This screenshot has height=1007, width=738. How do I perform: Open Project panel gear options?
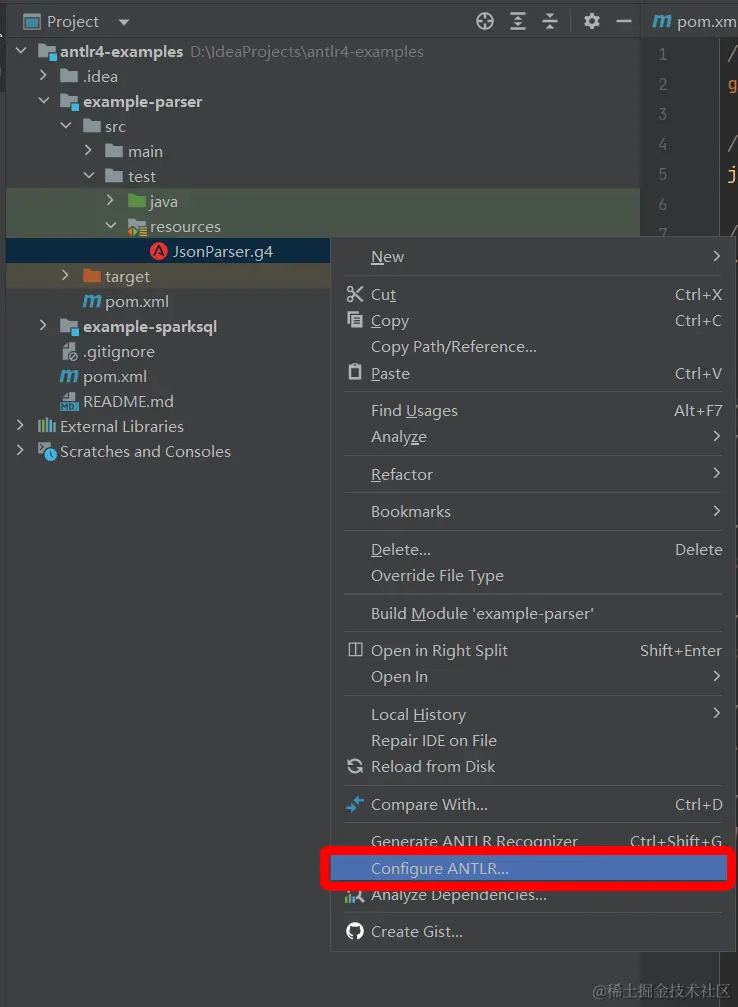tap(592, 21)
